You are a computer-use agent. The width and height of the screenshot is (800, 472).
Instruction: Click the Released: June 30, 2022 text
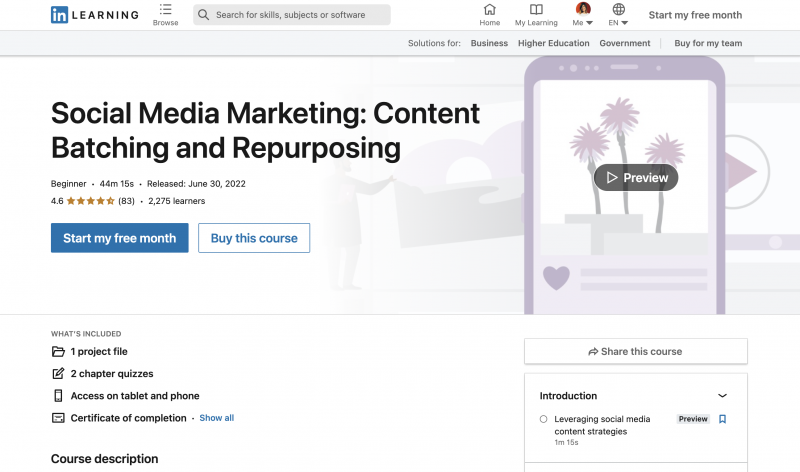196,184
